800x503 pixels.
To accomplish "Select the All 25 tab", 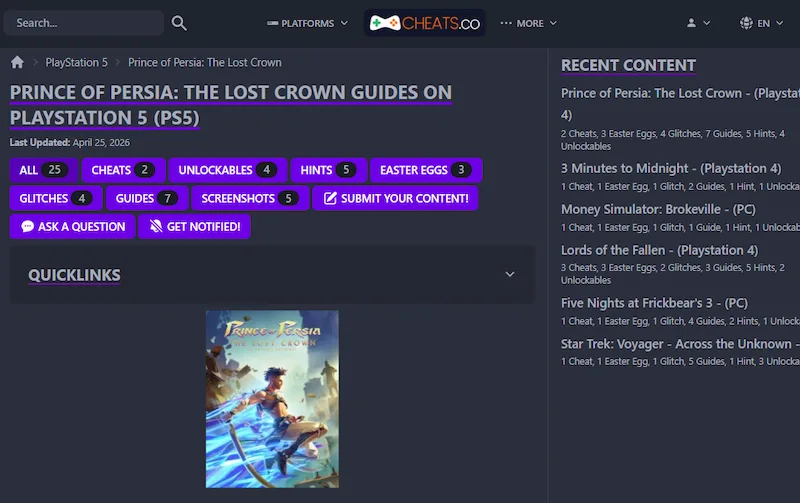I will point(43,170).
